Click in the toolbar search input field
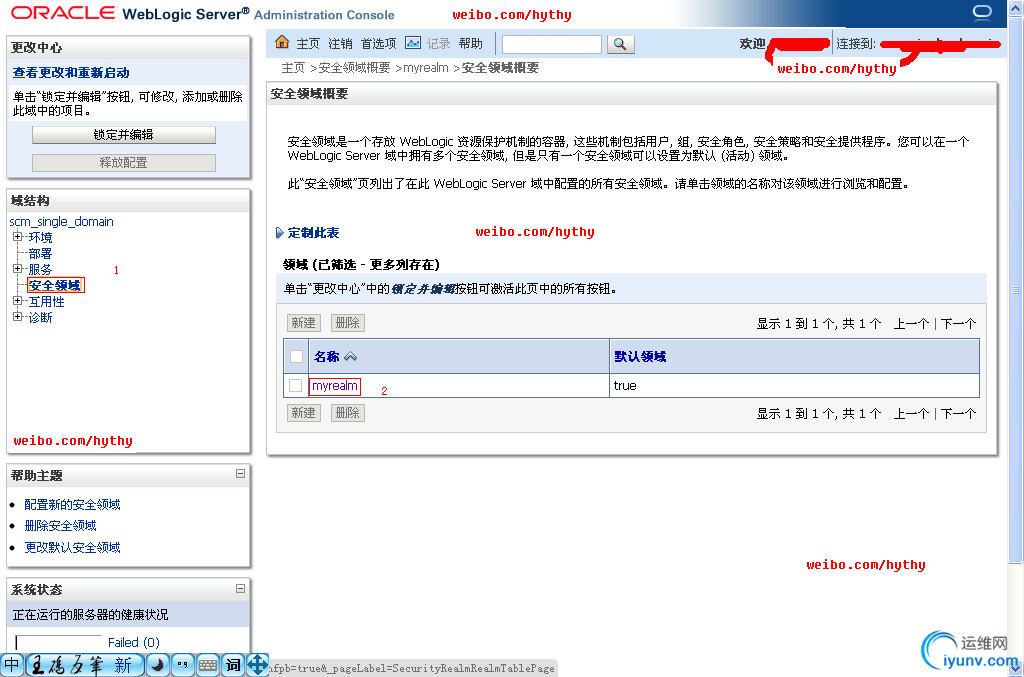 point(552,44)
